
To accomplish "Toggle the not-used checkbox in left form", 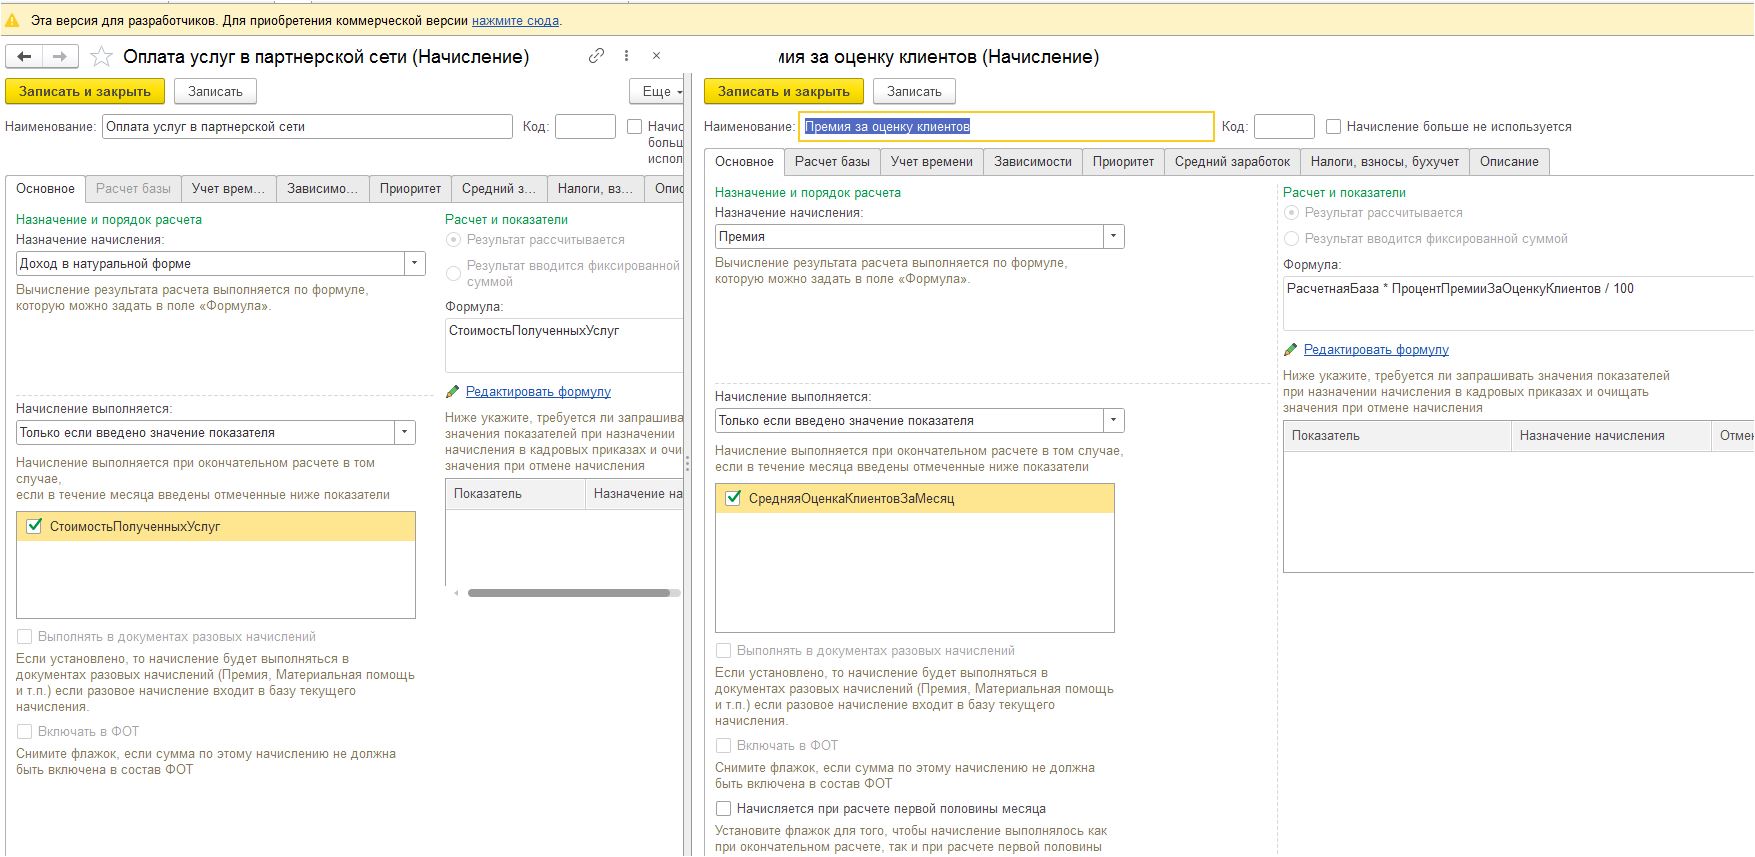I will click(x=634, y=127).
